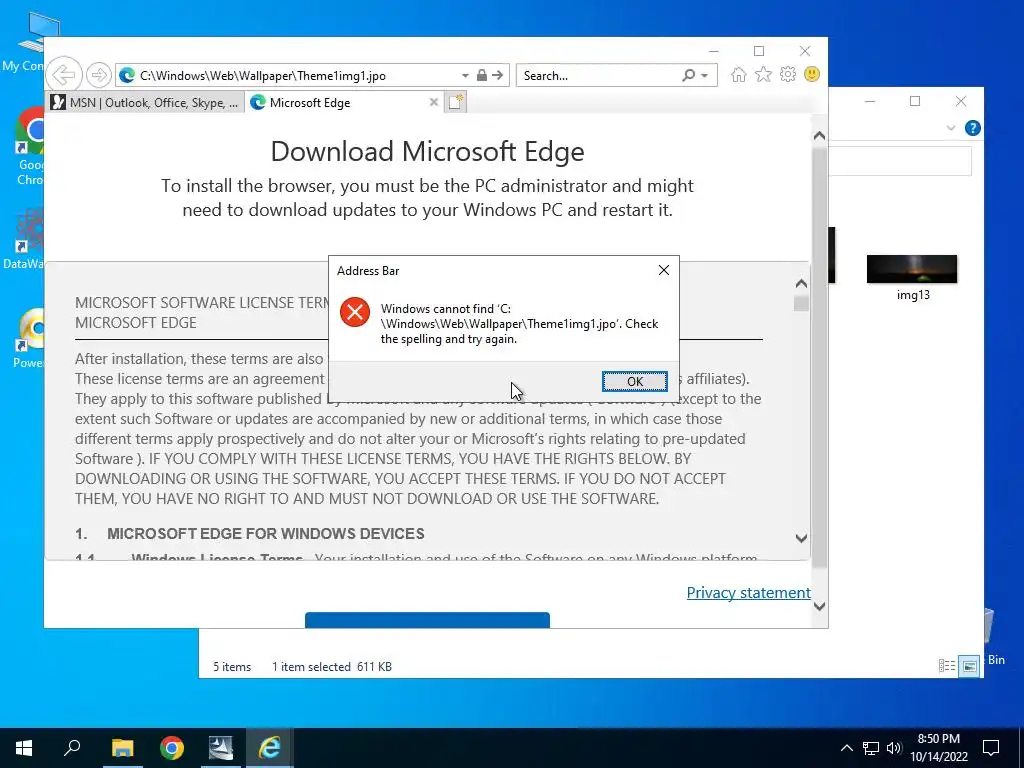
Task: Open Google Chrome desktop shortcut
Action: (x=29, y=146)
